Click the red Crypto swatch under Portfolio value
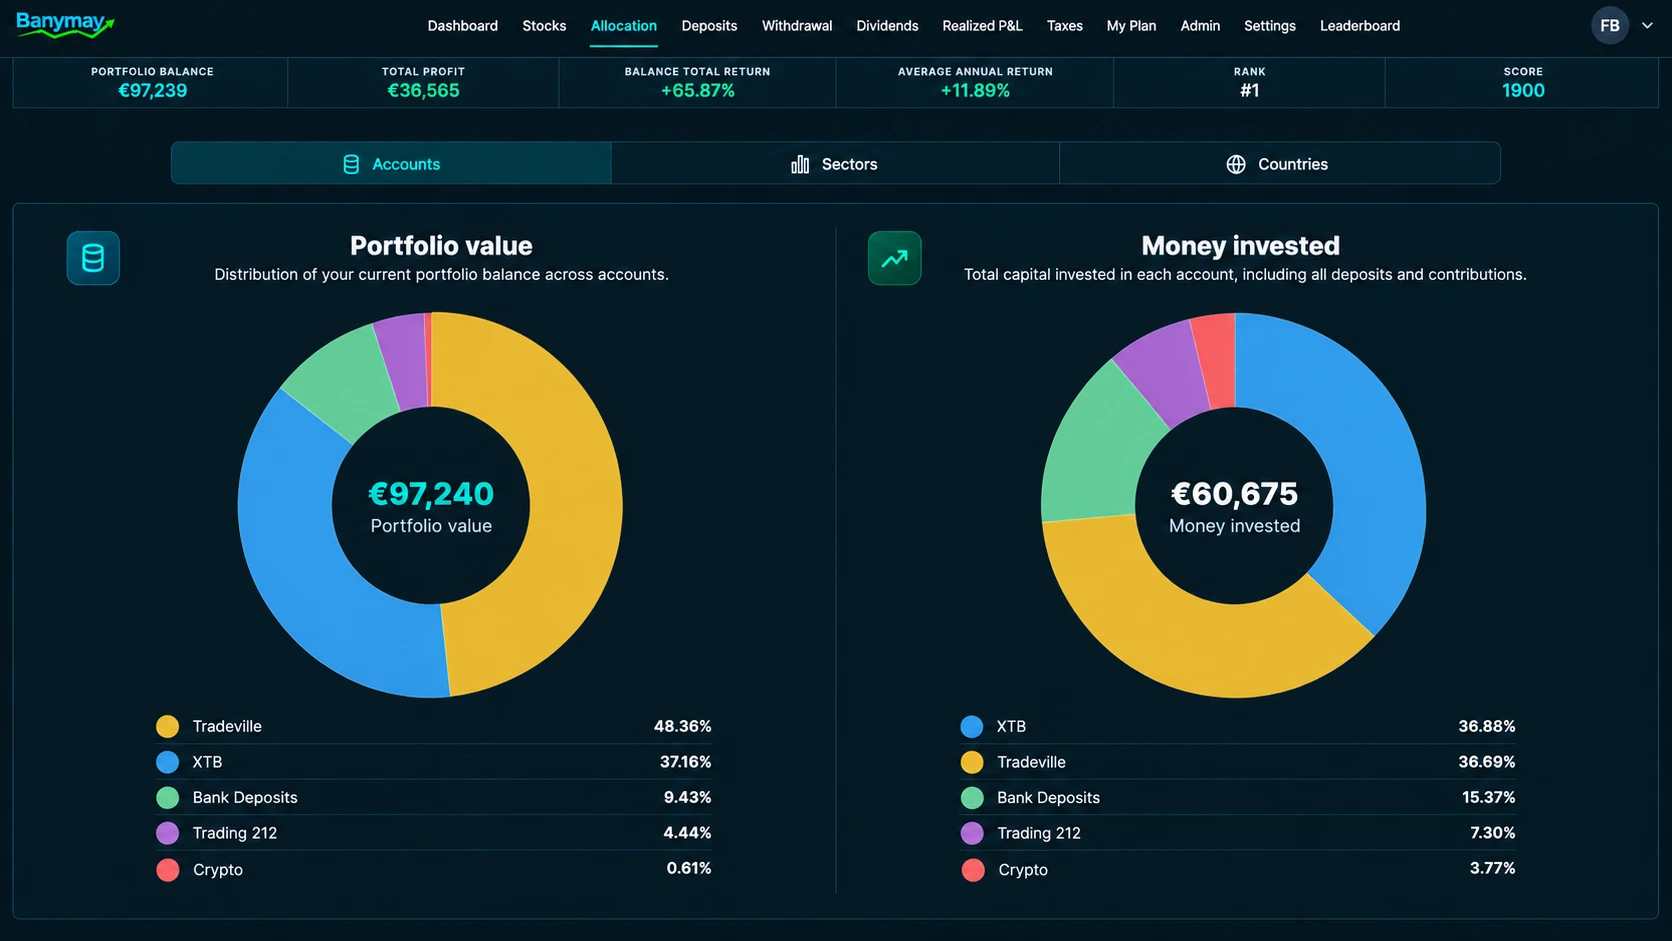This screenshot has height=941, width=1672. [x=168, y=870]
